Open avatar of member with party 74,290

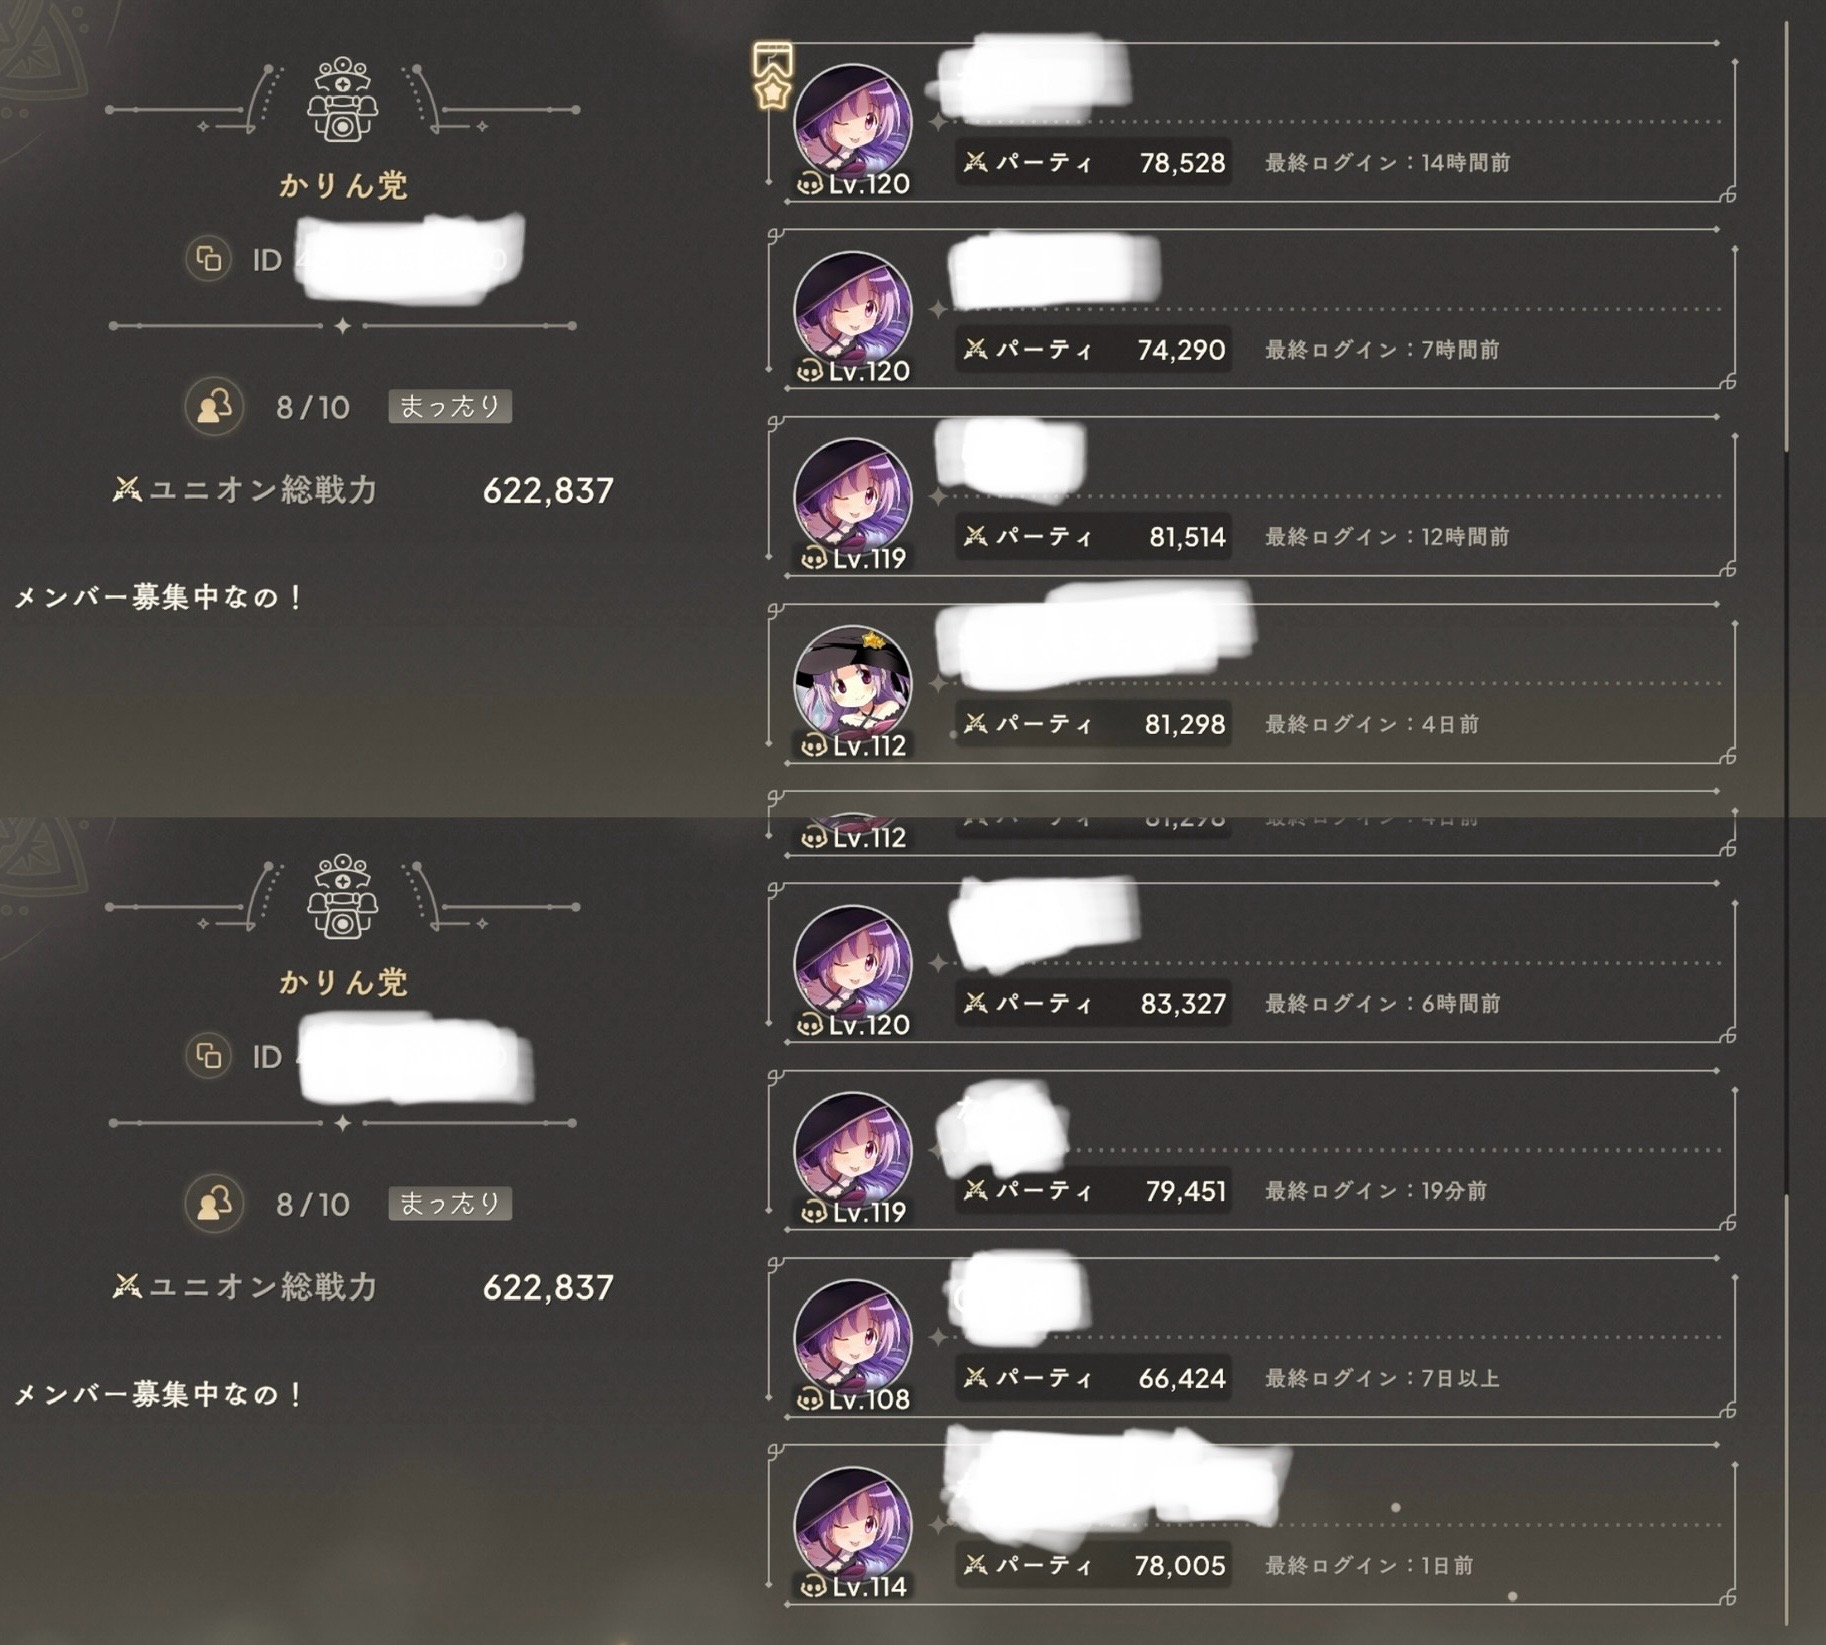tap(852, 311)
